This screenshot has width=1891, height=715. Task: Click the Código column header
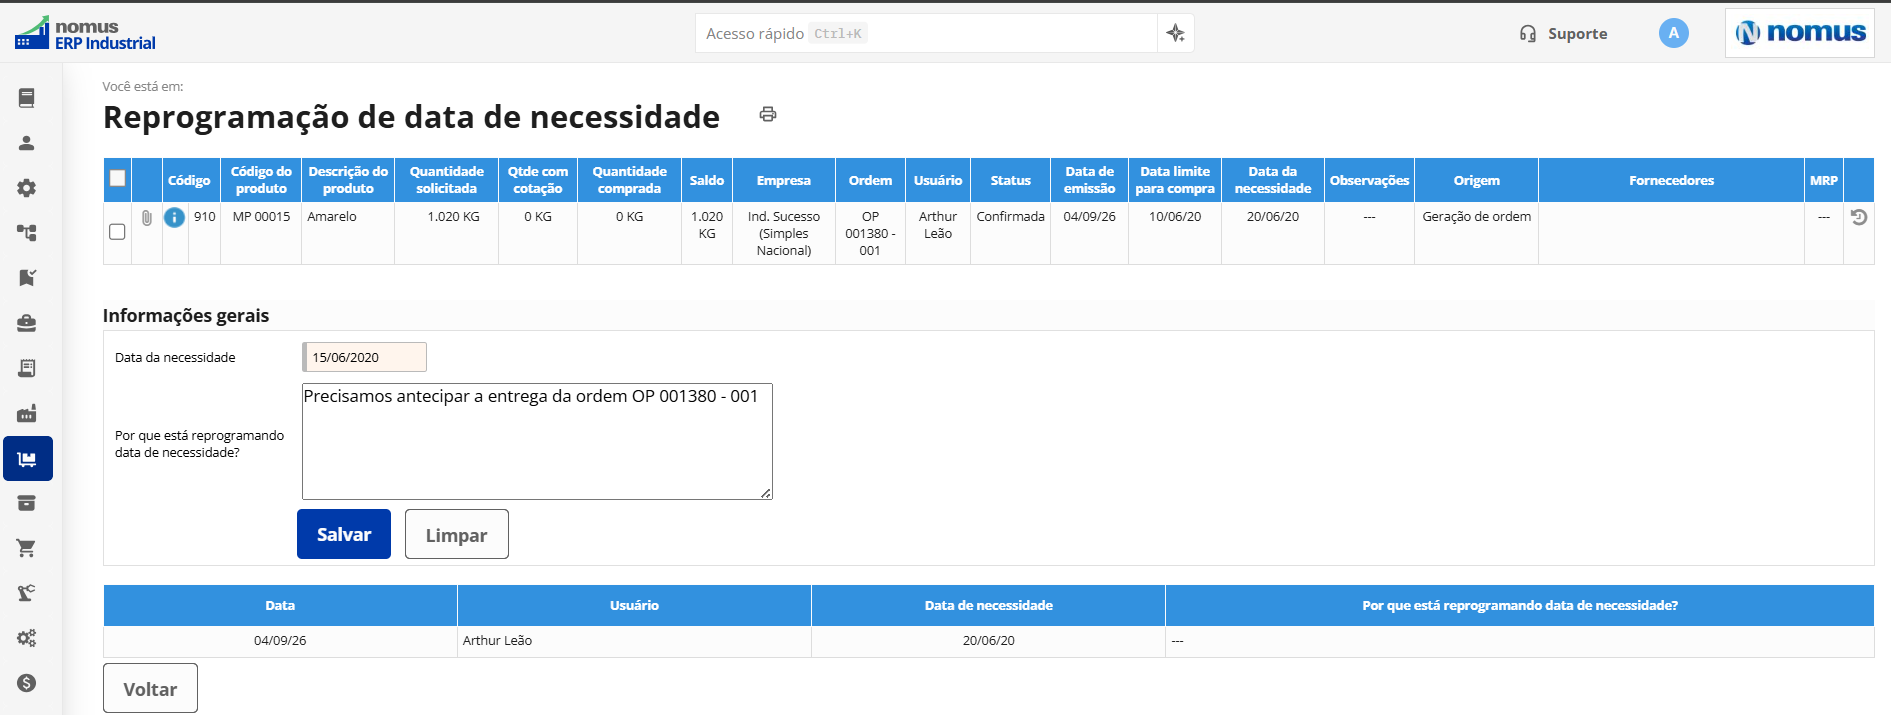tap(189, 180)
